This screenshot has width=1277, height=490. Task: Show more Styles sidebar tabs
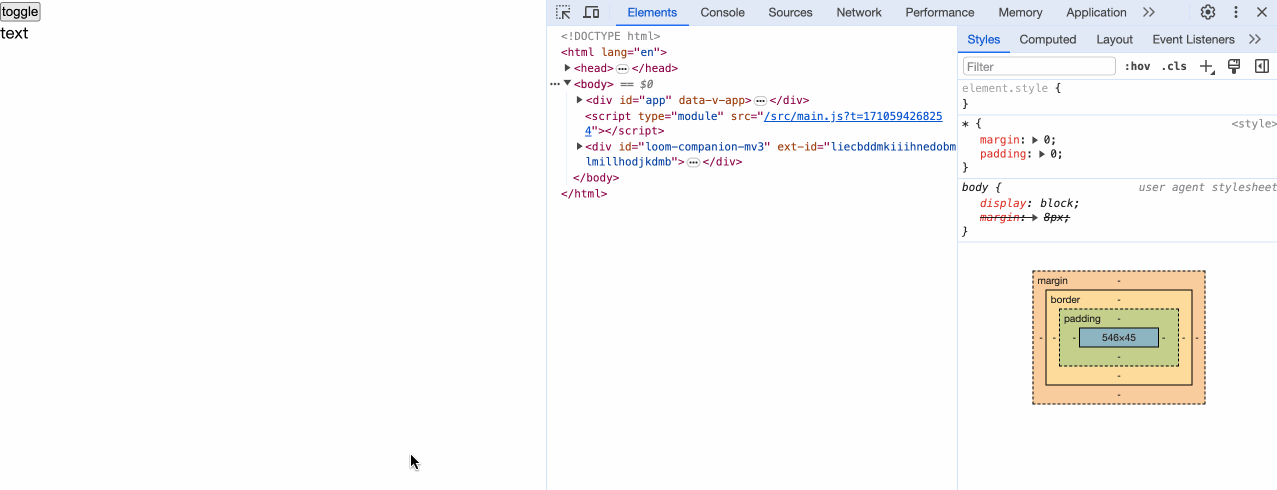tap(1255, 39)
